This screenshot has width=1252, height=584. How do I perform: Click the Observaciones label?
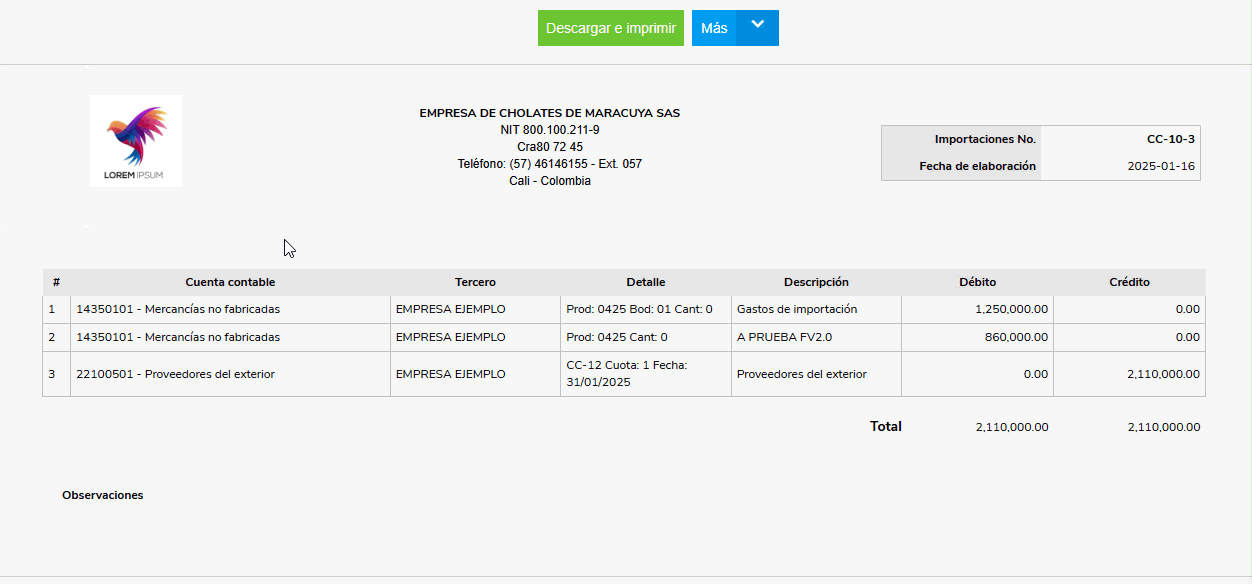point(102,495)
